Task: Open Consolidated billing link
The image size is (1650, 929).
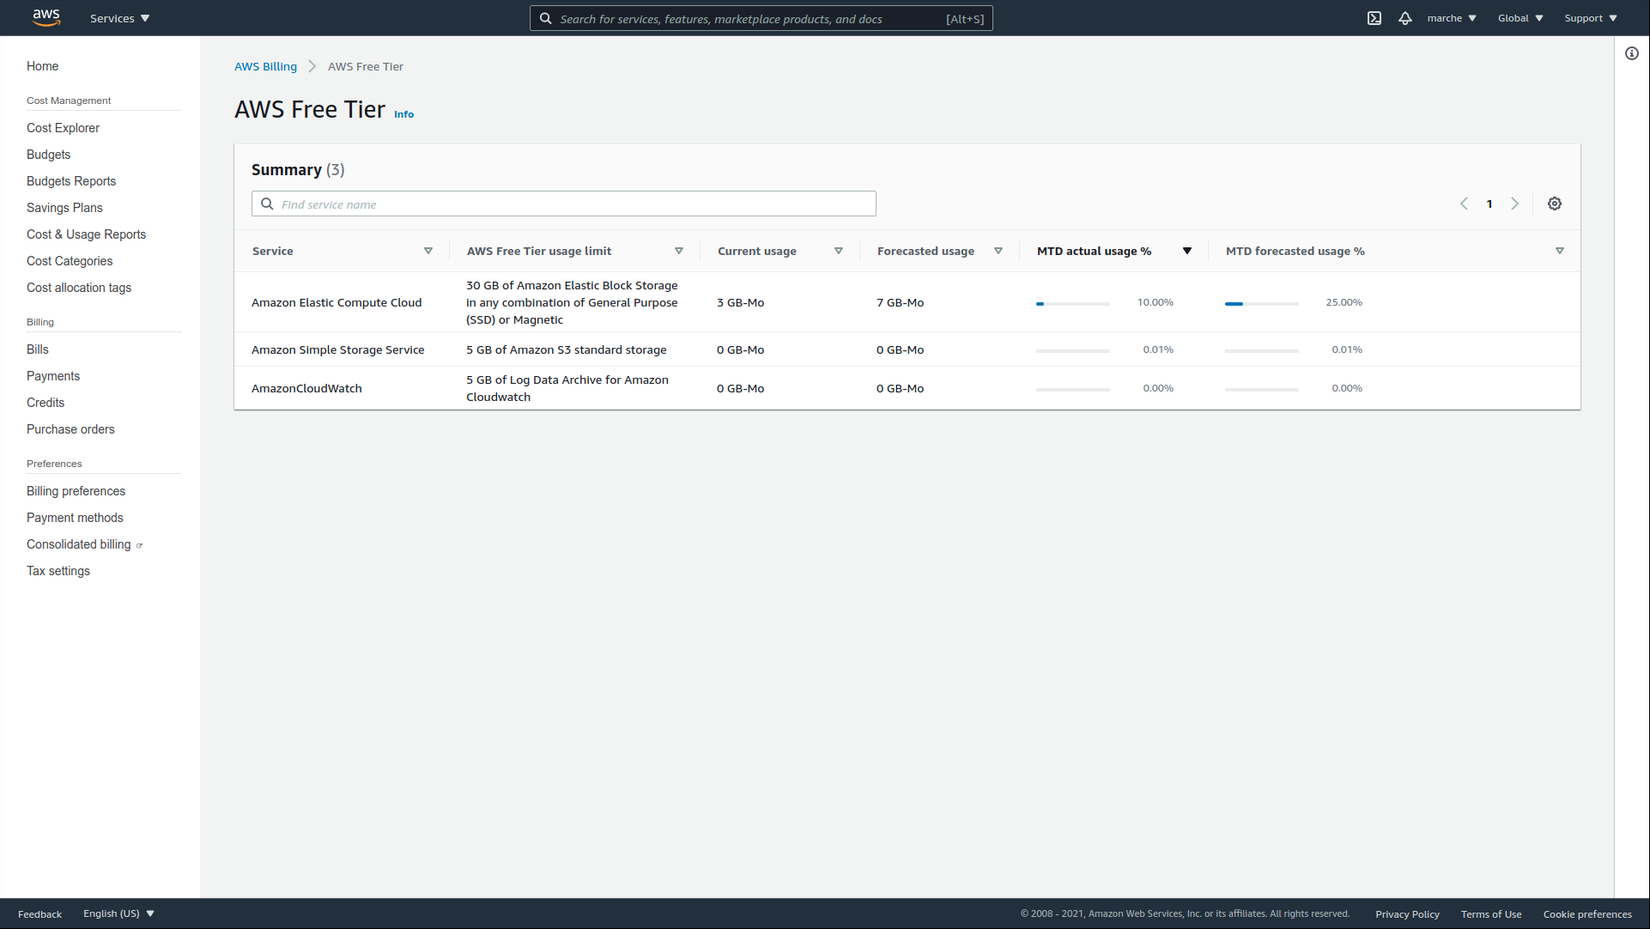Action: 79,545
